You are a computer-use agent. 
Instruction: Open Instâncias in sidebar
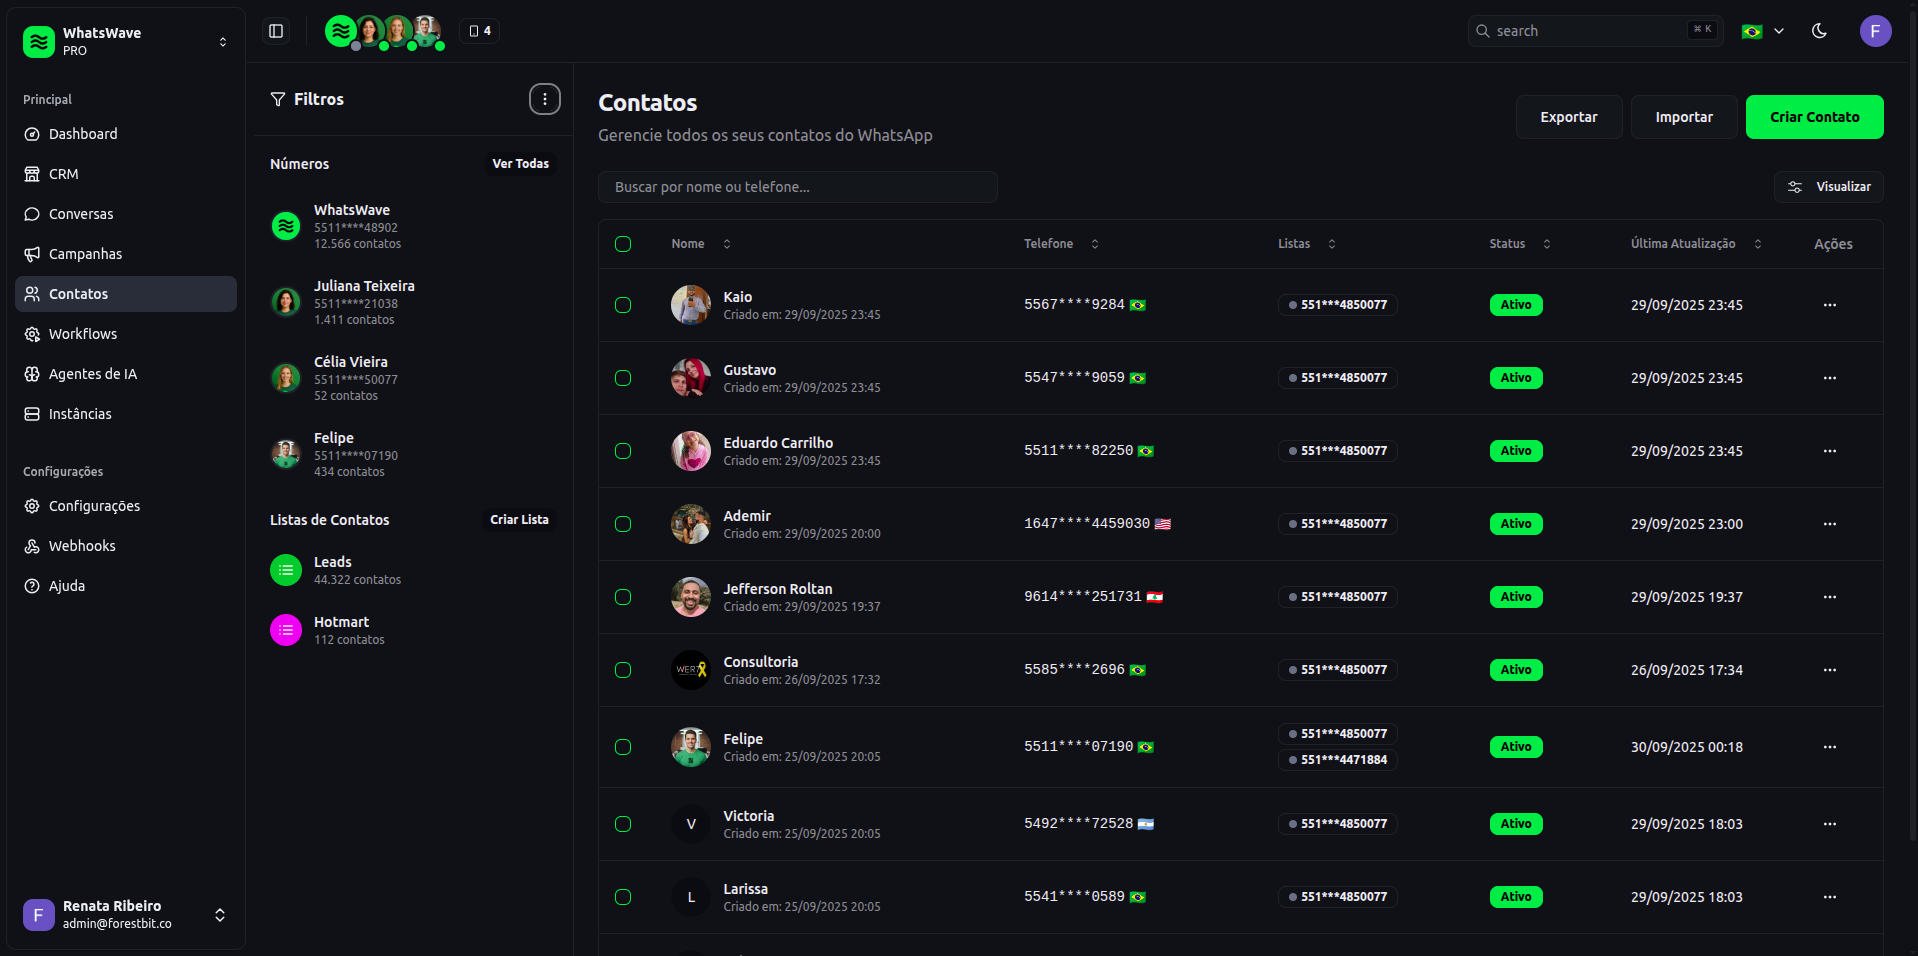[126, 414]
